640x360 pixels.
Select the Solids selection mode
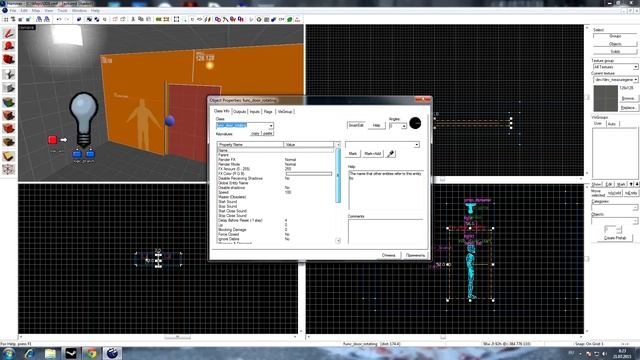pos(615,51)
